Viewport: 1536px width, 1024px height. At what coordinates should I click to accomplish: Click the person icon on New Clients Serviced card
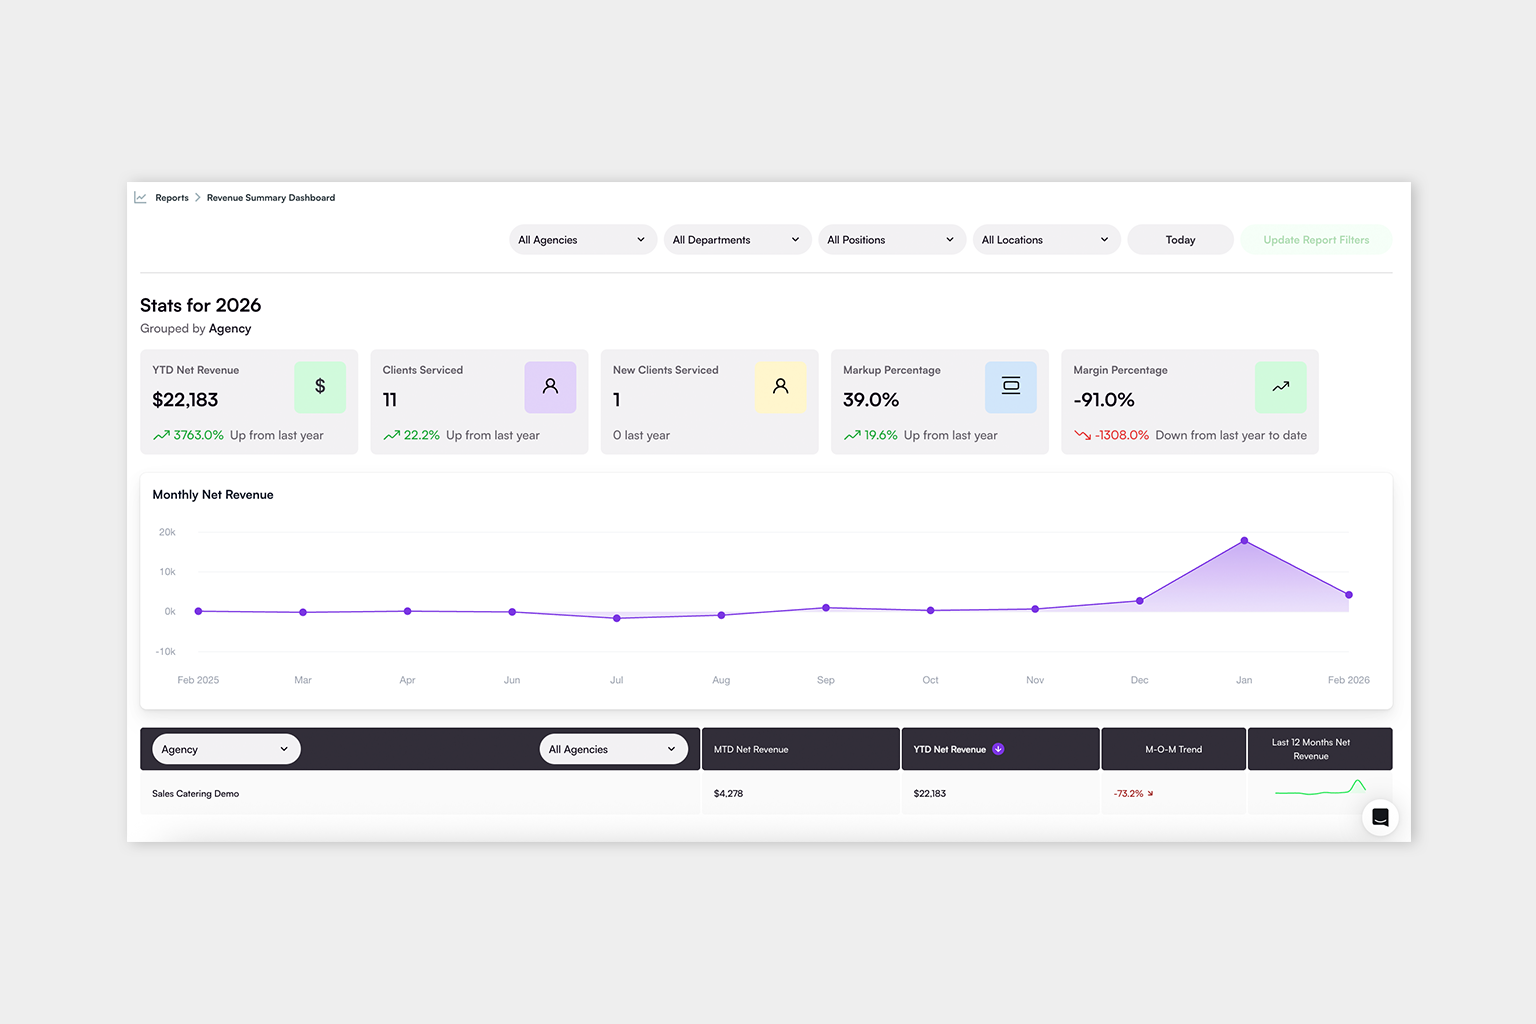[781, 387]
